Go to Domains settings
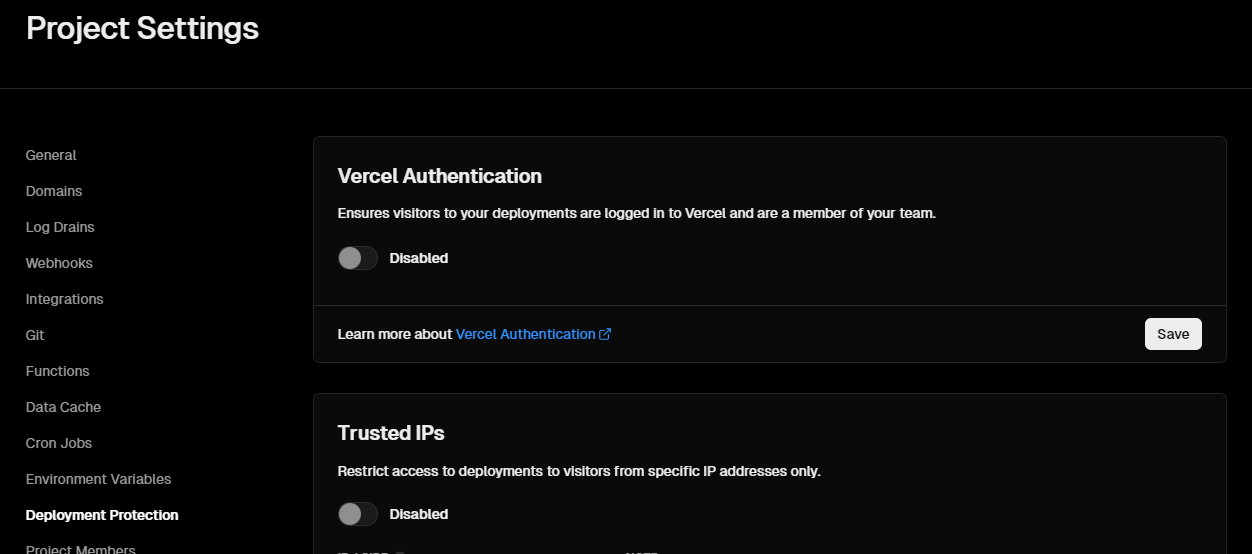This screenshot has height=554, width=1252. tap(54, 191)
